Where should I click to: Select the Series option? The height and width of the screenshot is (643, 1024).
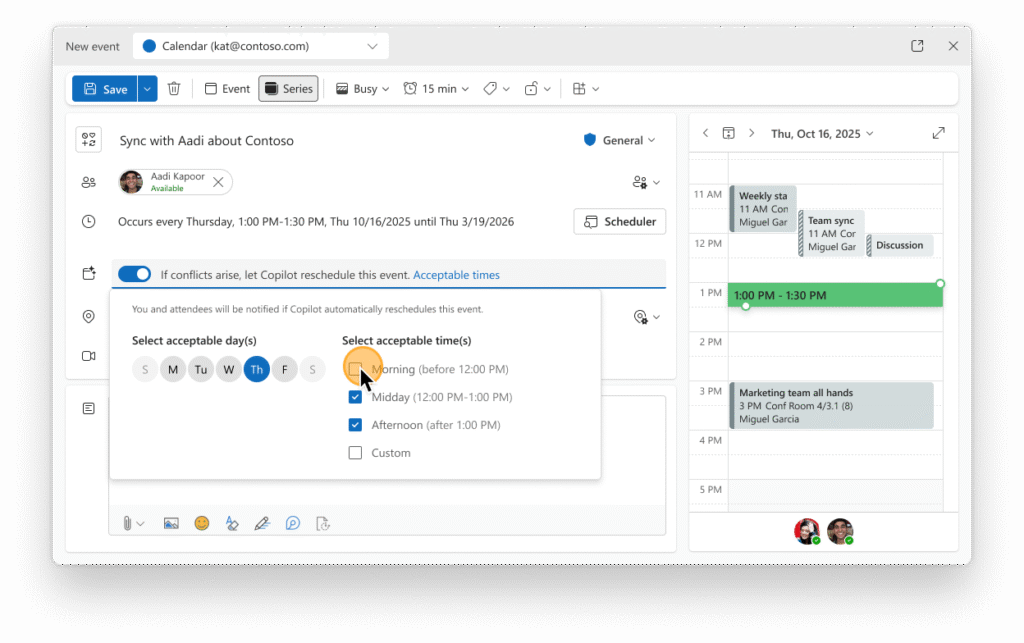tap(288, 89)
